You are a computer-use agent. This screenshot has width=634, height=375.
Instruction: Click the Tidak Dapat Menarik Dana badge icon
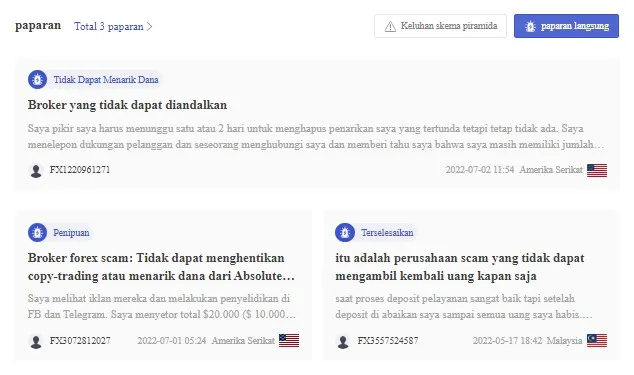pyautogui.click(x=37, y=80)
